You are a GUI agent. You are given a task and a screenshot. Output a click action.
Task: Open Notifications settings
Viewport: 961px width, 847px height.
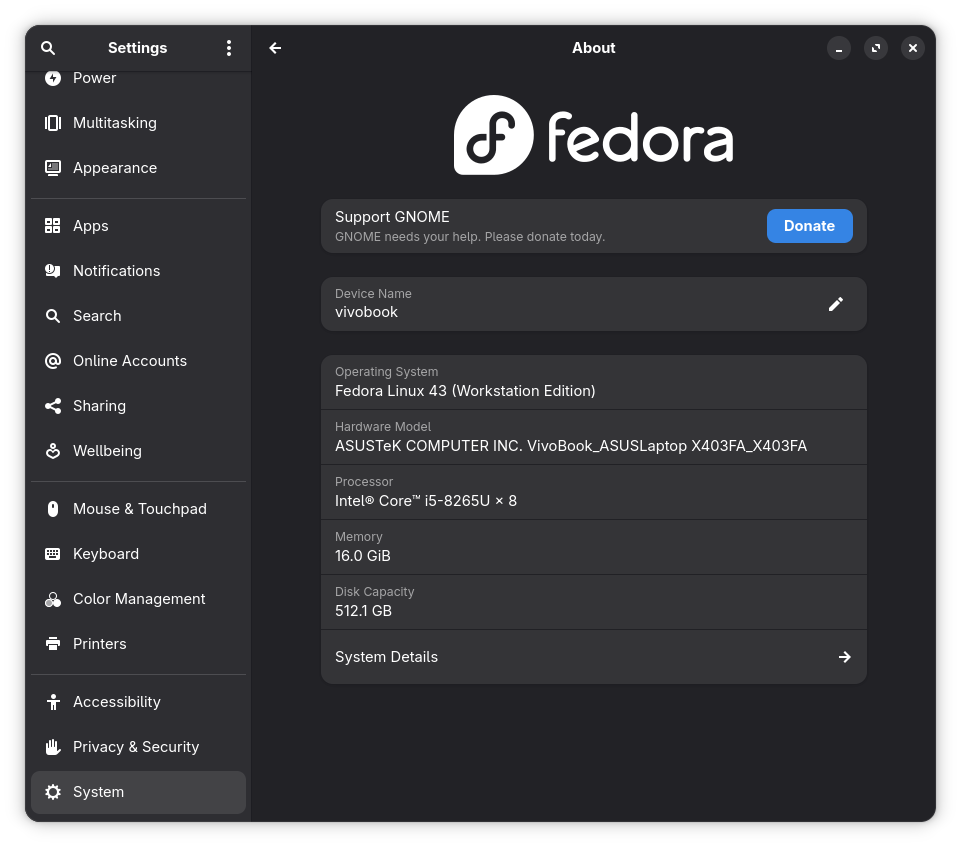[139, 271]
